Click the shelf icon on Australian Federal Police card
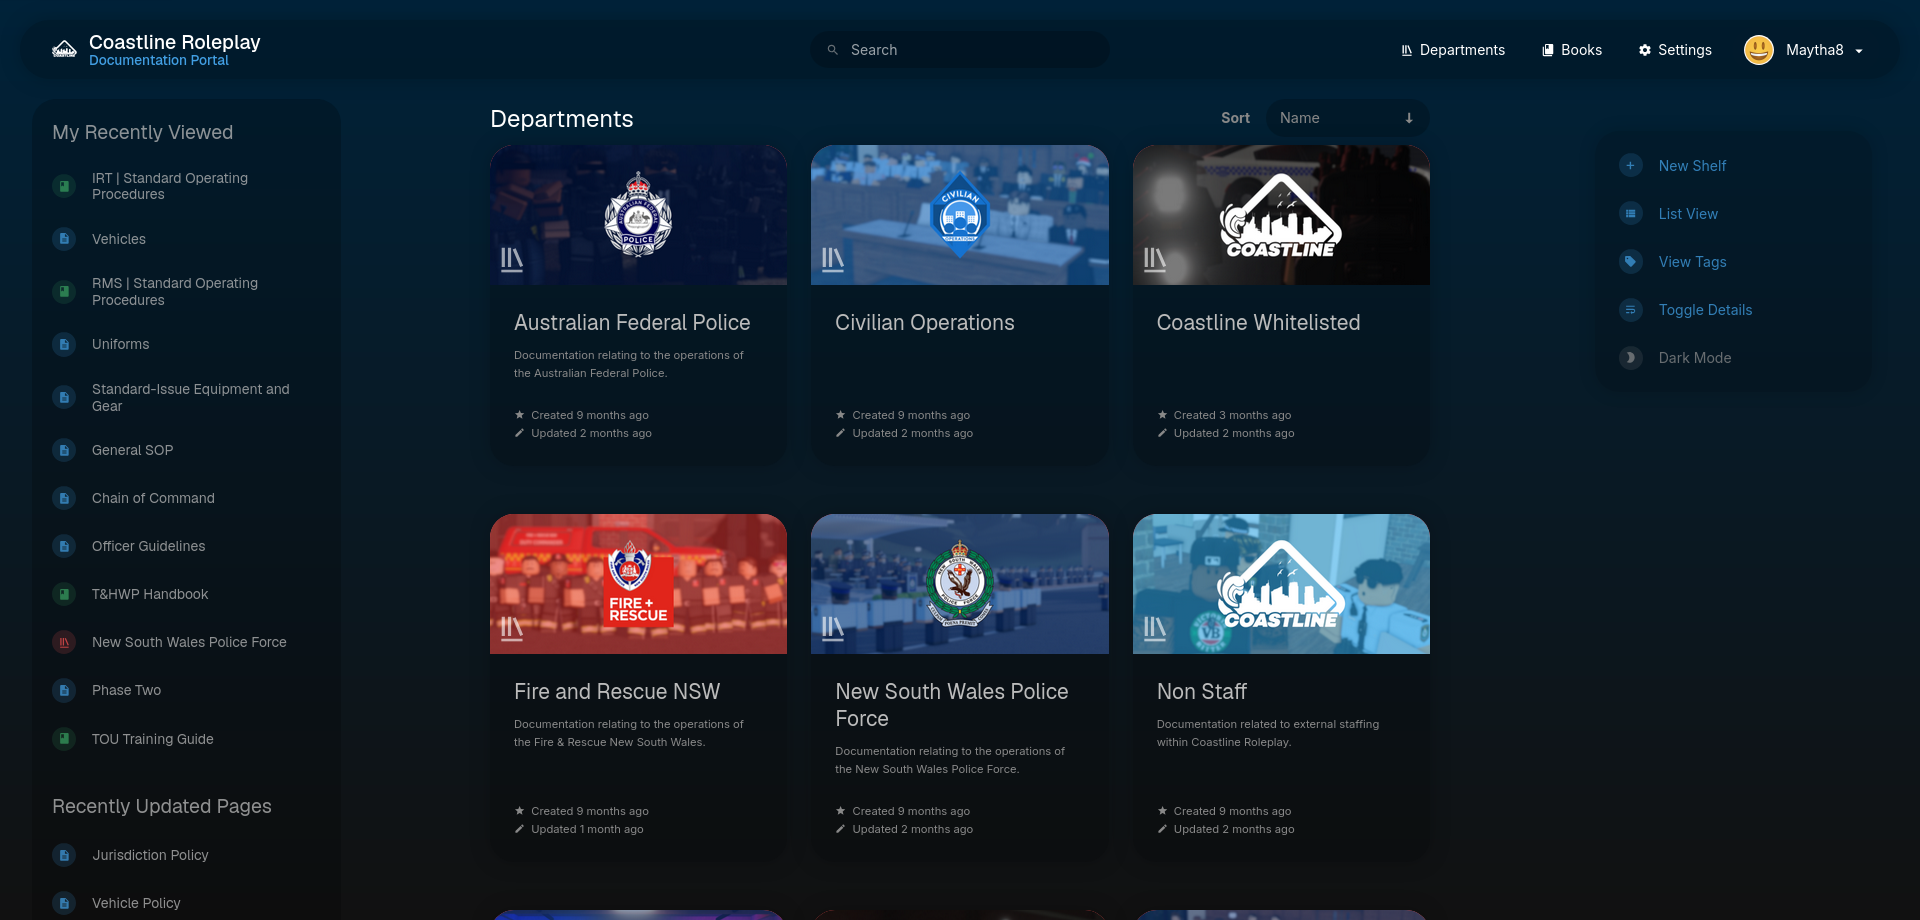 tap(512, 260)
